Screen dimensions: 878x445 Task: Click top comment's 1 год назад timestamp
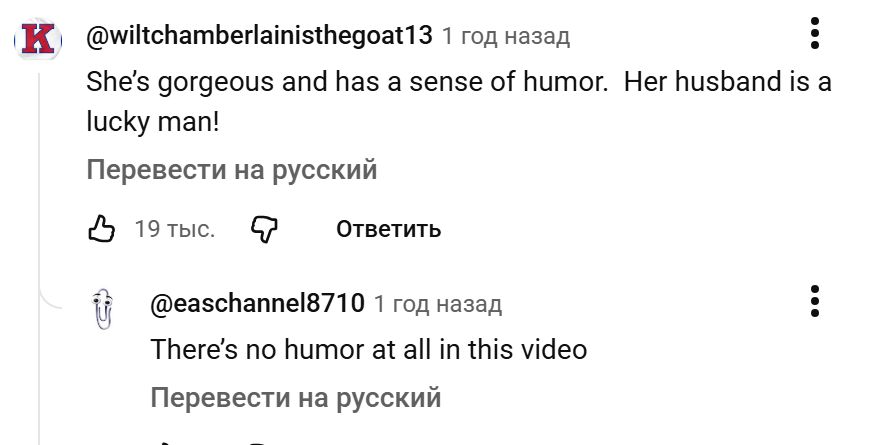tap(506, 37)
